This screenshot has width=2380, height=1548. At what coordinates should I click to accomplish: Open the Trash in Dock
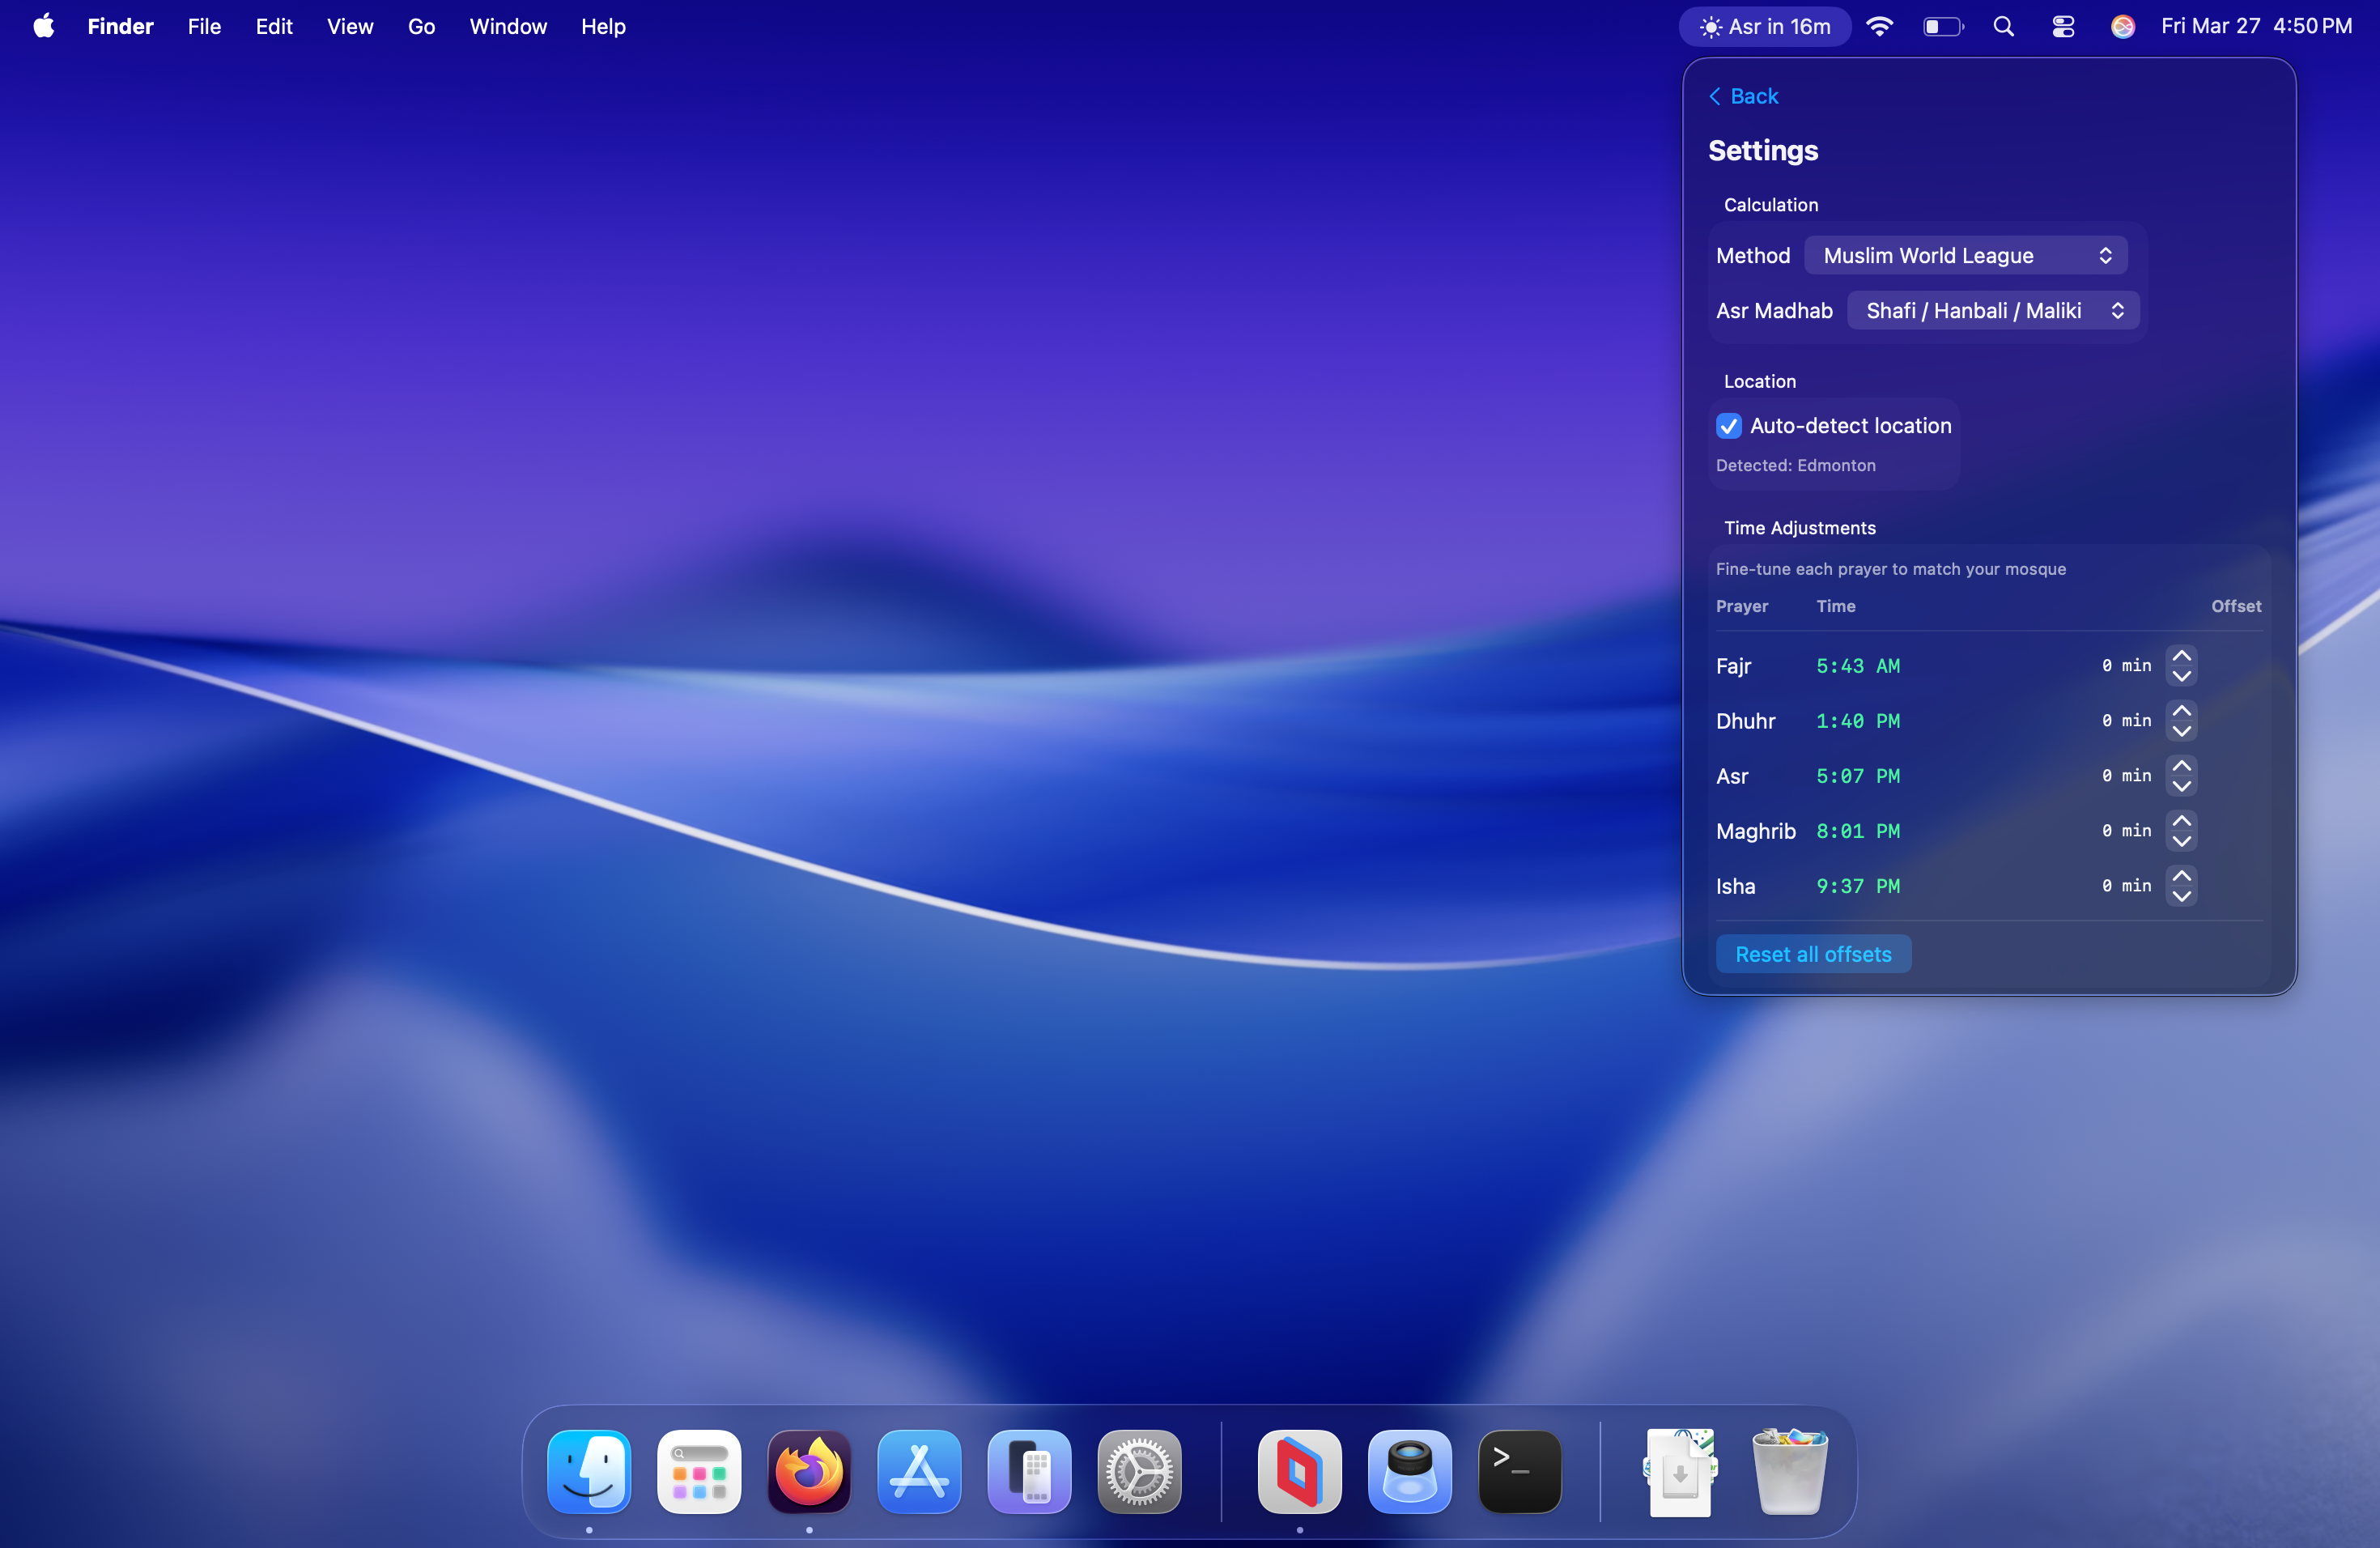(1790, 1471)
